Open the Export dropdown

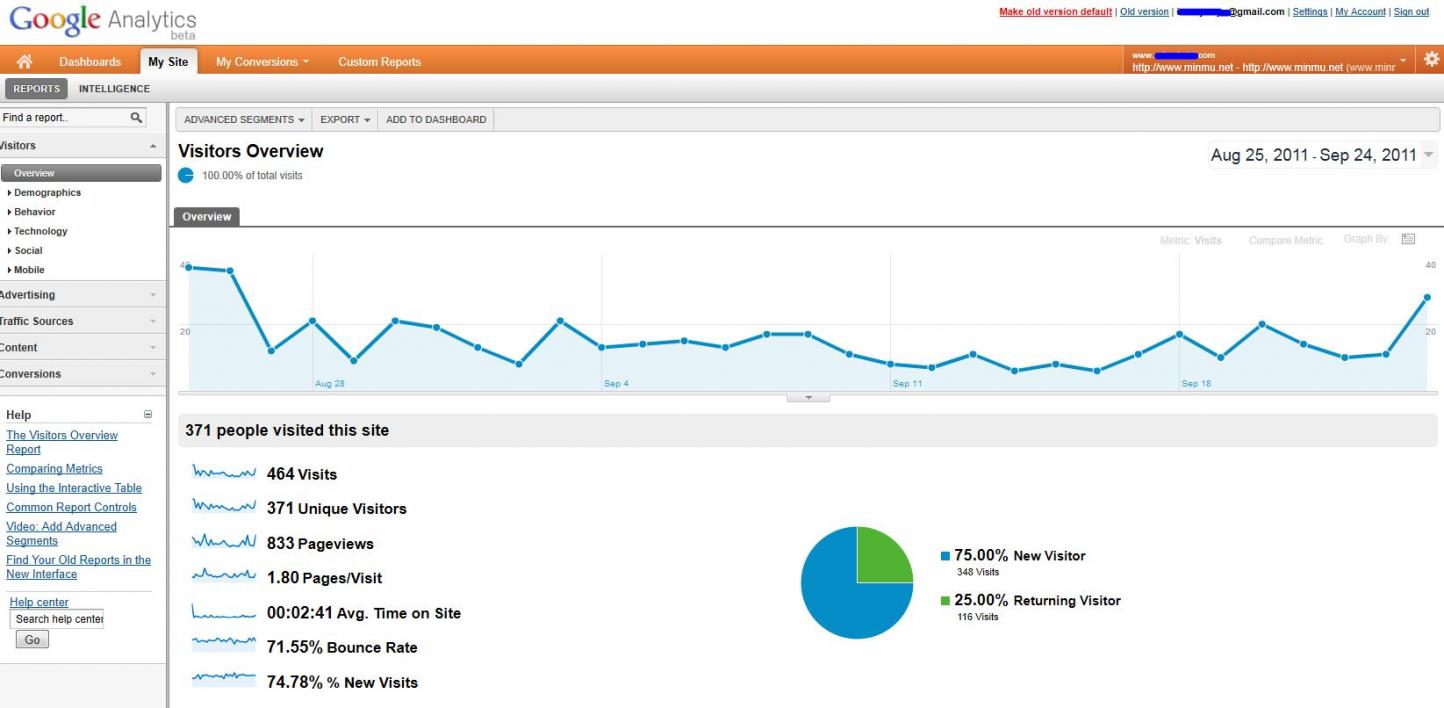(345, 119)
